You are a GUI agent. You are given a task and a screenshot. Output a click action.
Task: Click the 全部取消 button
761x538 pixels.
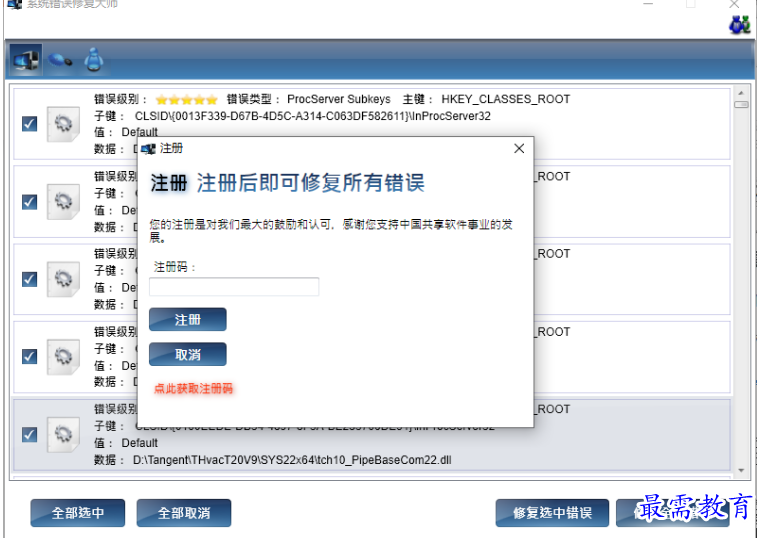(184, 513)
